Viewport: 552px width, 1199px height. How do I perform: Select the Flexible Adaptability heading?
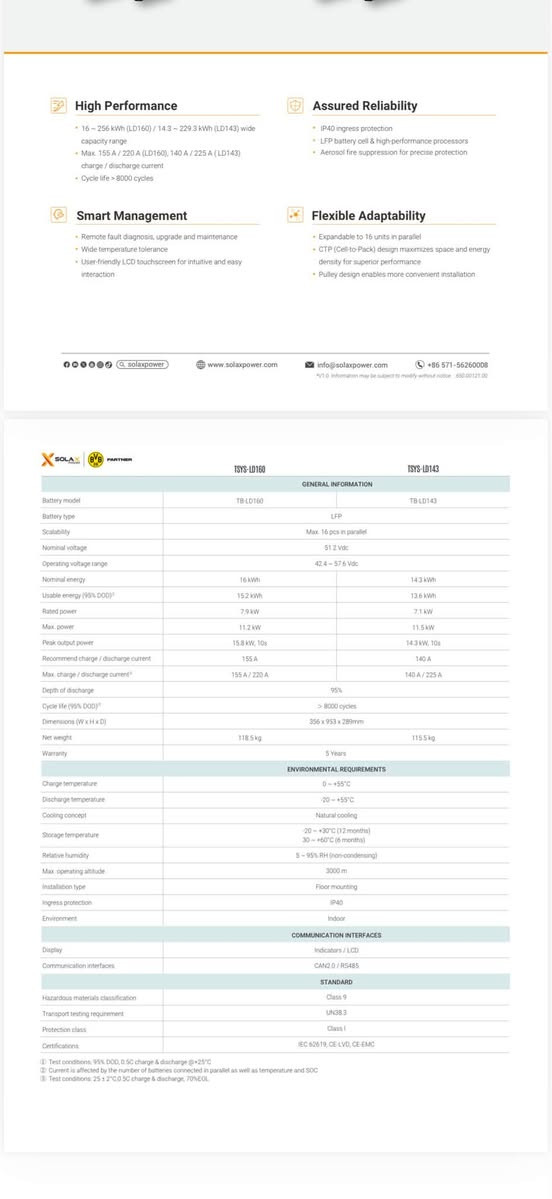click(369, 216)
